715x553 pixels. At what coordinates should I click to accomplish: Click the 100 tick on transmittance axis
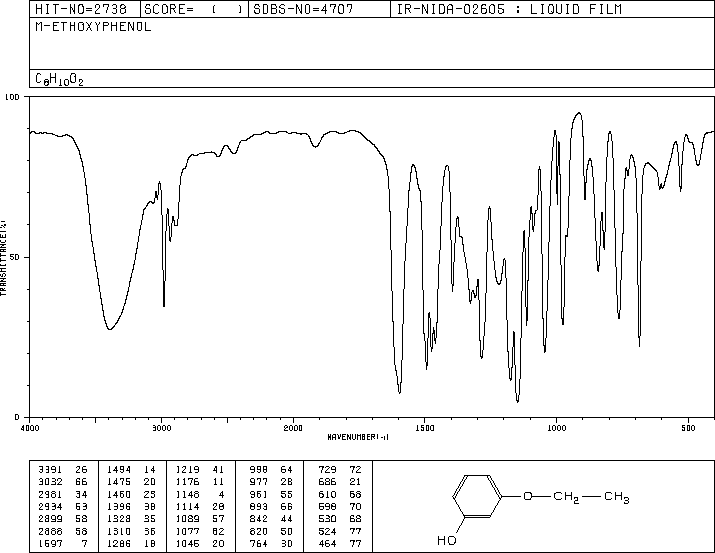click(12, 97)
